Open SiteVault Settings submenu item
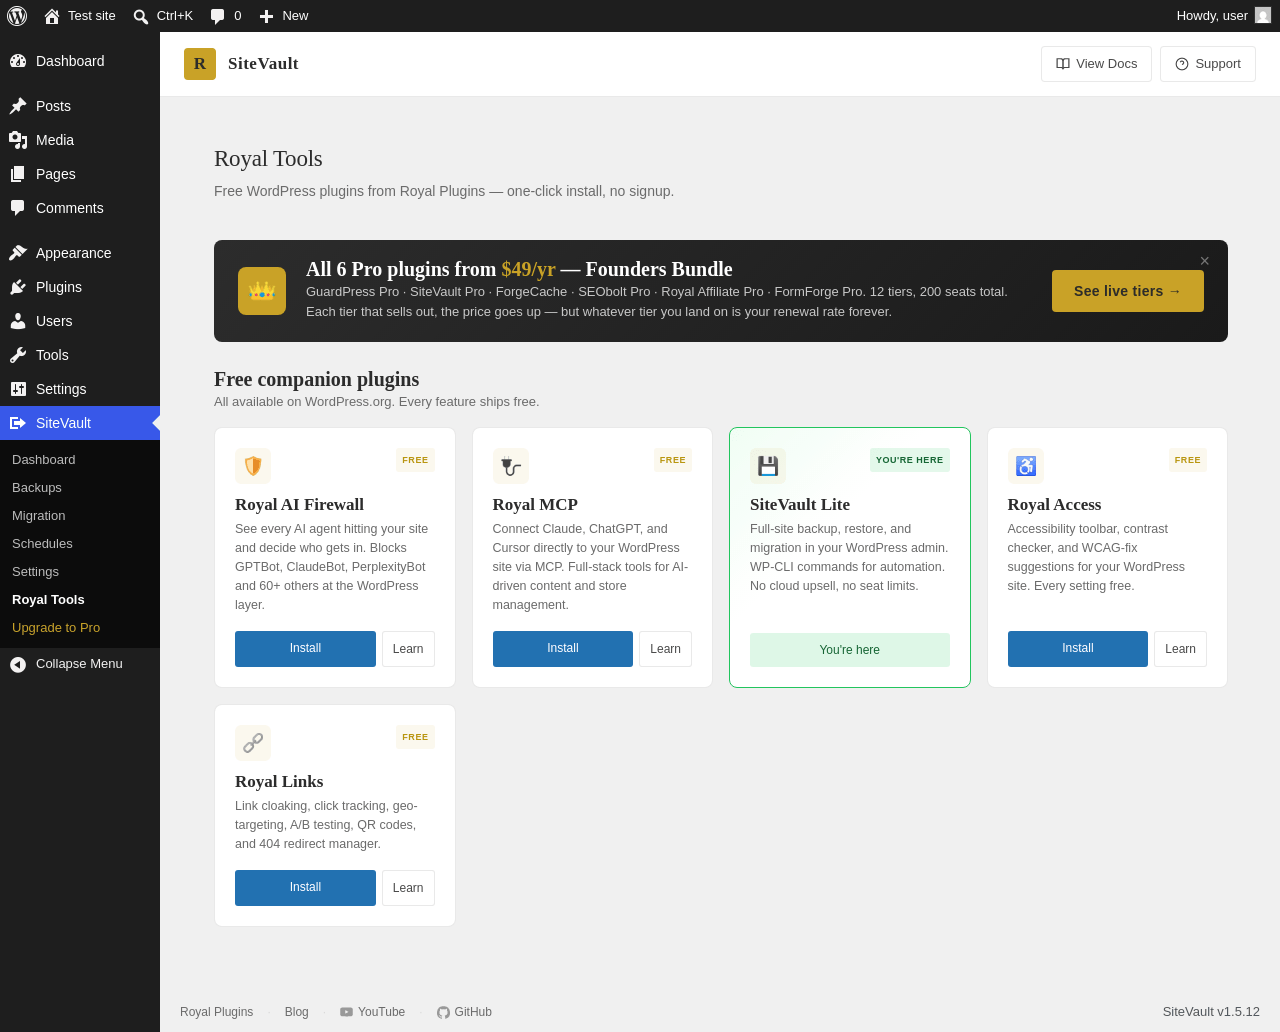Screen dimensions: 1280x1032 pyautogui.click(x=80, y=572)
